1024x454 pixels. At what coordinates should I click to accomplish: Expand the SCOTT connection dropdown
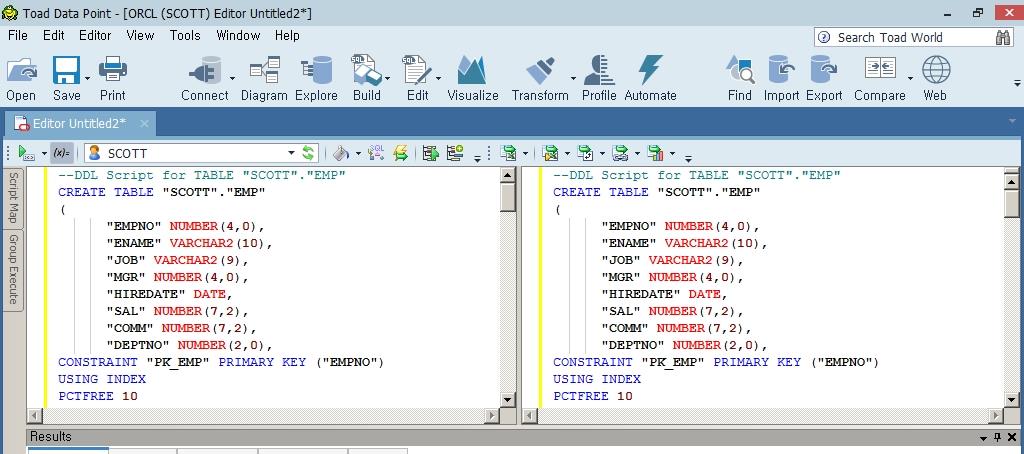[292, 153]
